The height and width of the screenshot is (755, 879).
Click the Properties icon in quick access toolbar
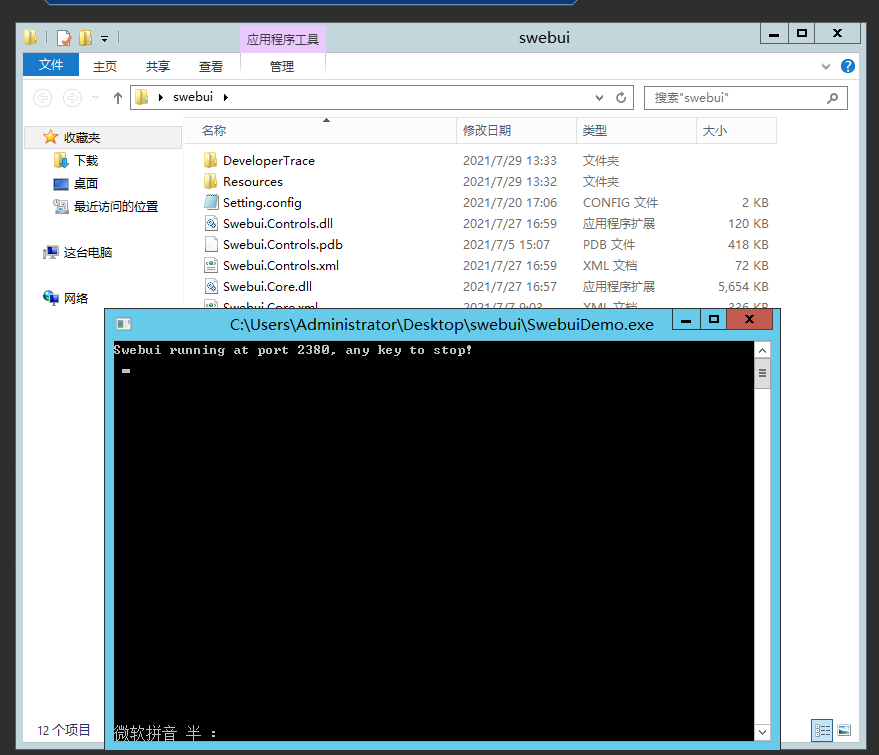tap(64, 38)
